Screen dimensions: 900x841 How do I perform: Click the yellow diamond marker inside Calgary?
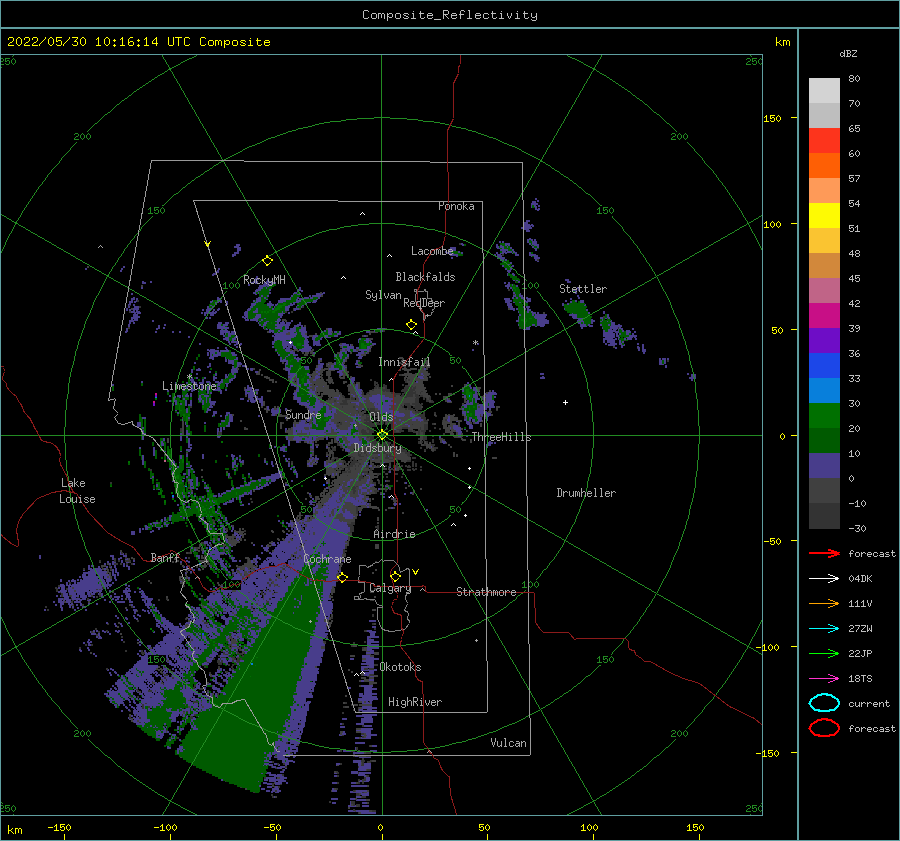coord(395,576)
